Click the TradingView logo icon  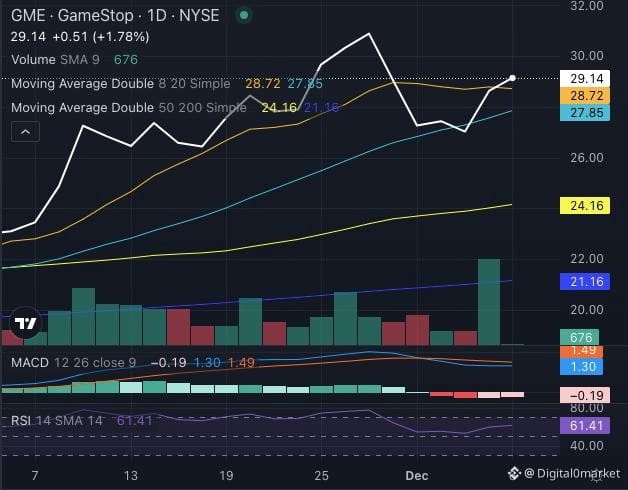pyautogui.click(x=25, y=323)
